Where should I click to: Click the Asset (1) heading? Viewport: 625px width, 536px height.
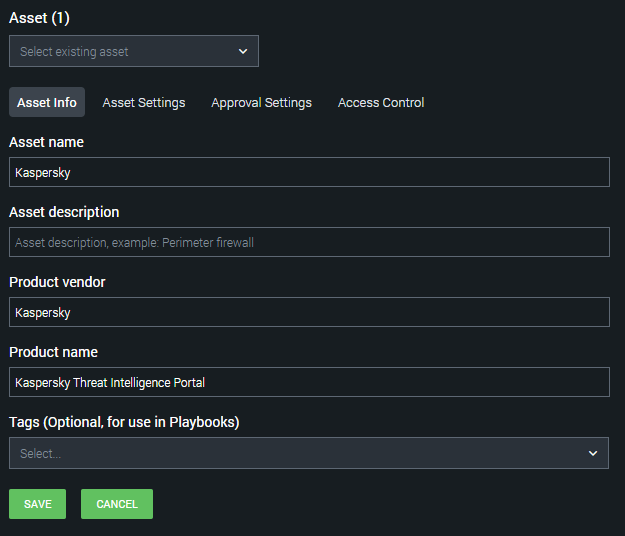coord(40,17)
